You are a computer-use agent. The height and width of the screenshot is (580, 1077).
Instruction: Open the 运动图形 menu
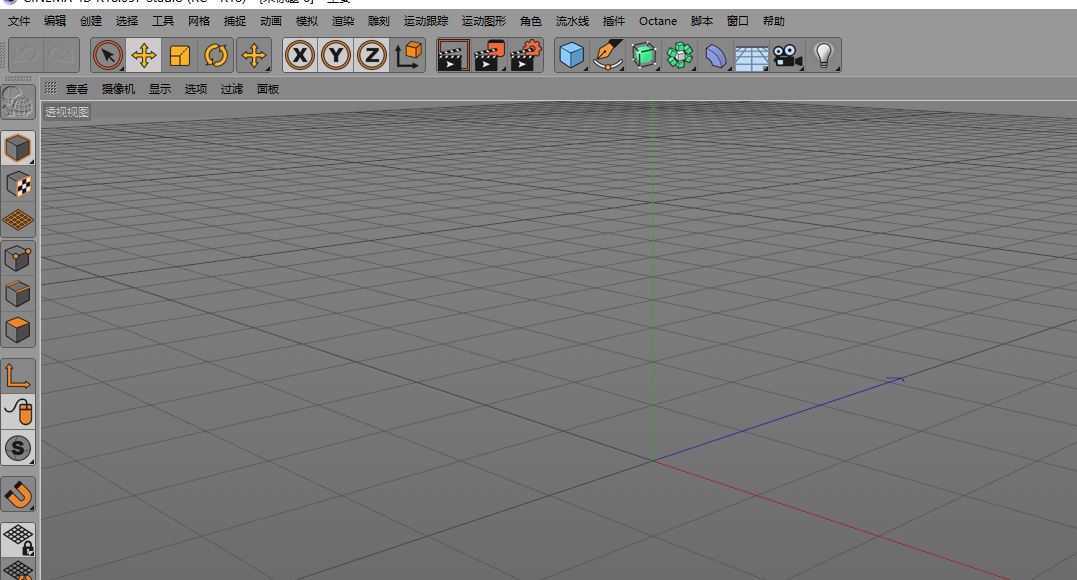(484, 21)
